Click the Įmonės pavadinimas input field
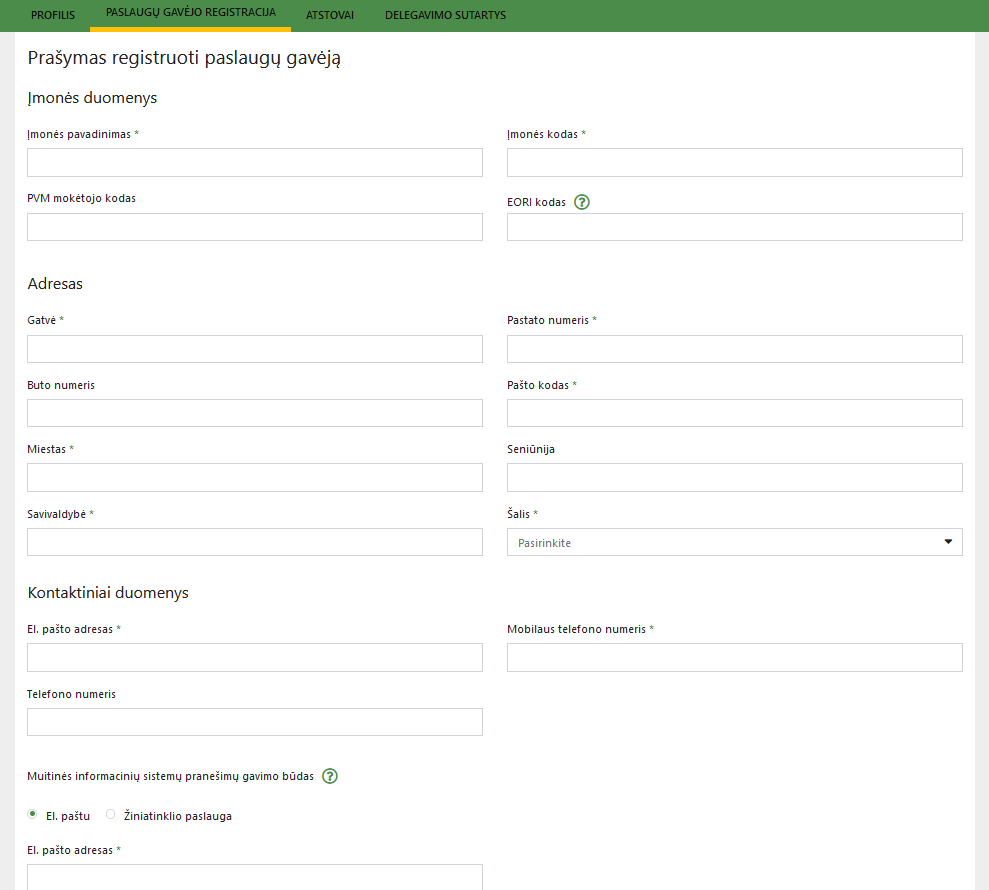Viewport: 989px width, 890px height. tap(254, 163)
